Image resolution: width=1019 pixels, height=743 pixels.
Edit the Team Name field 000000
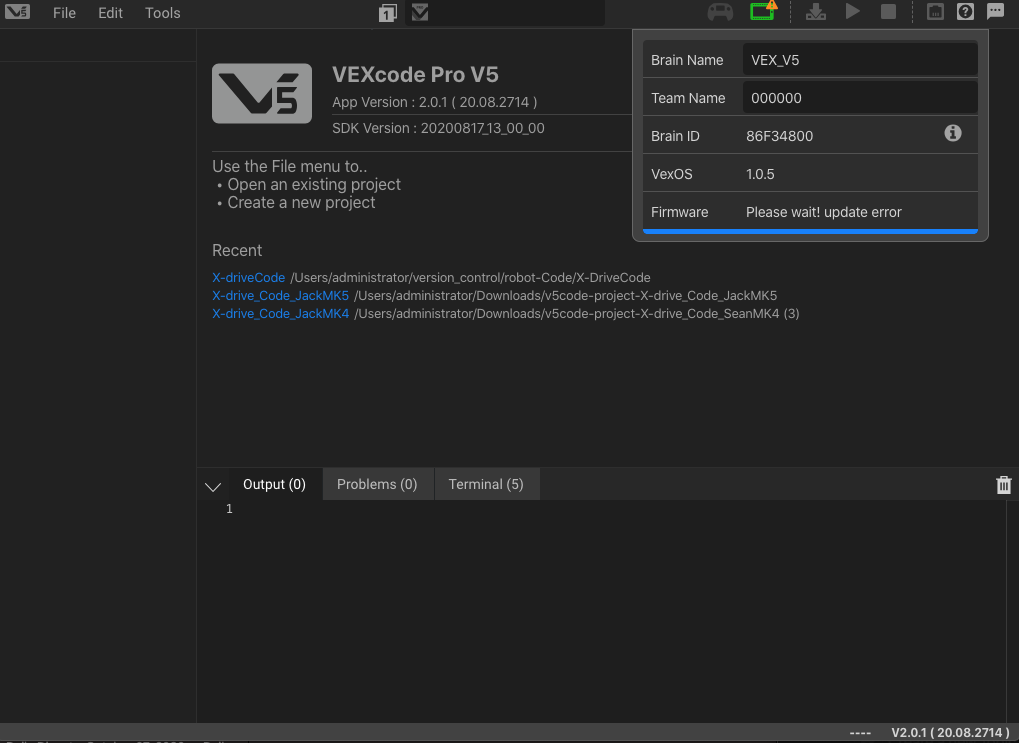[x=860, y=98]
